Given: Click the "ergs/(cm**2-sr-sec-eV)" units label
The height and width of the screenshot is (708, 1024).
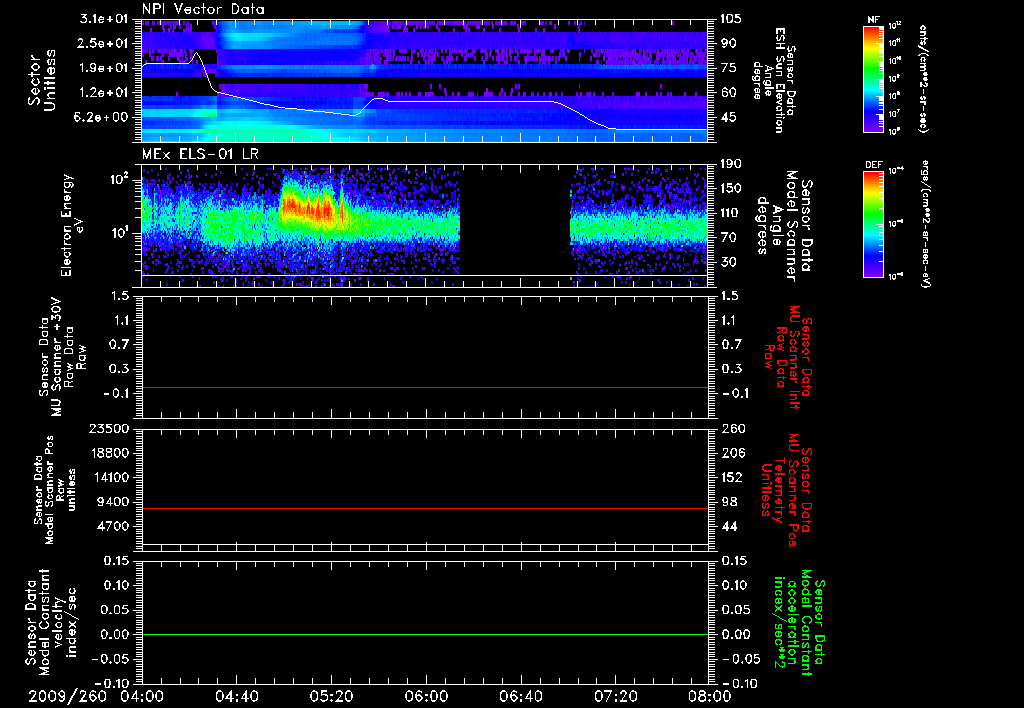Looking at the screenshot, I should point(925,224).
